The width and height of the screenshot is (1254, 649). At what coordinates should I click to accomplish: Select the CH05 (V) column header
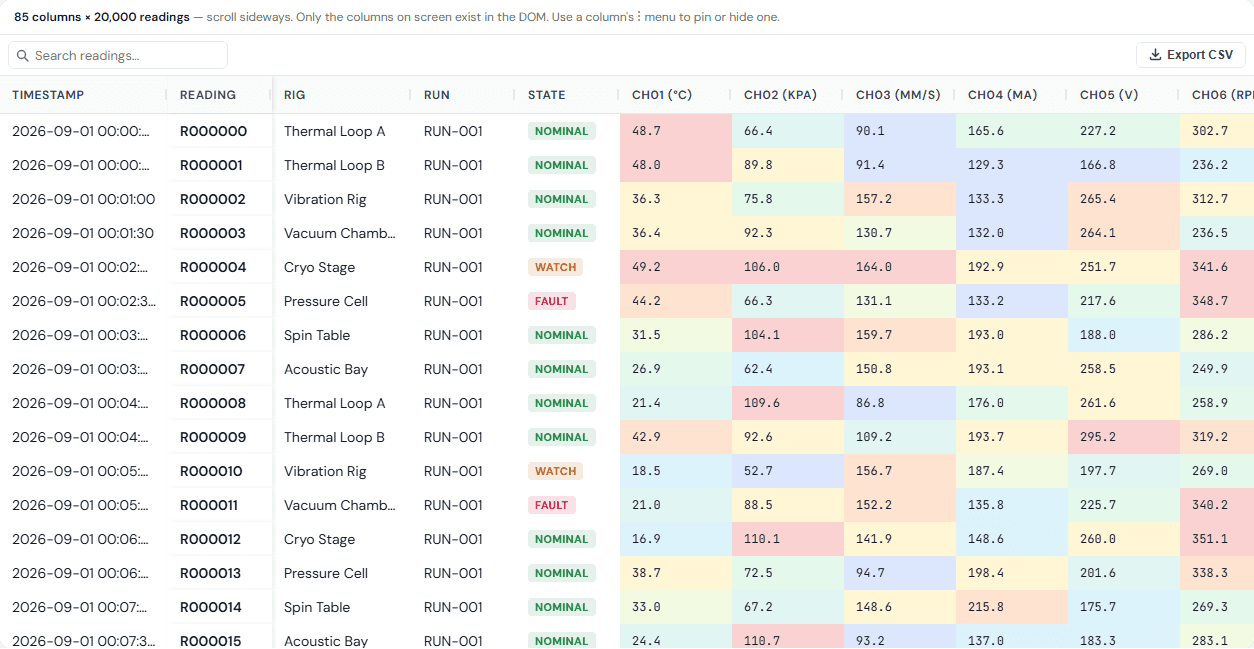tap(1124, 95)
